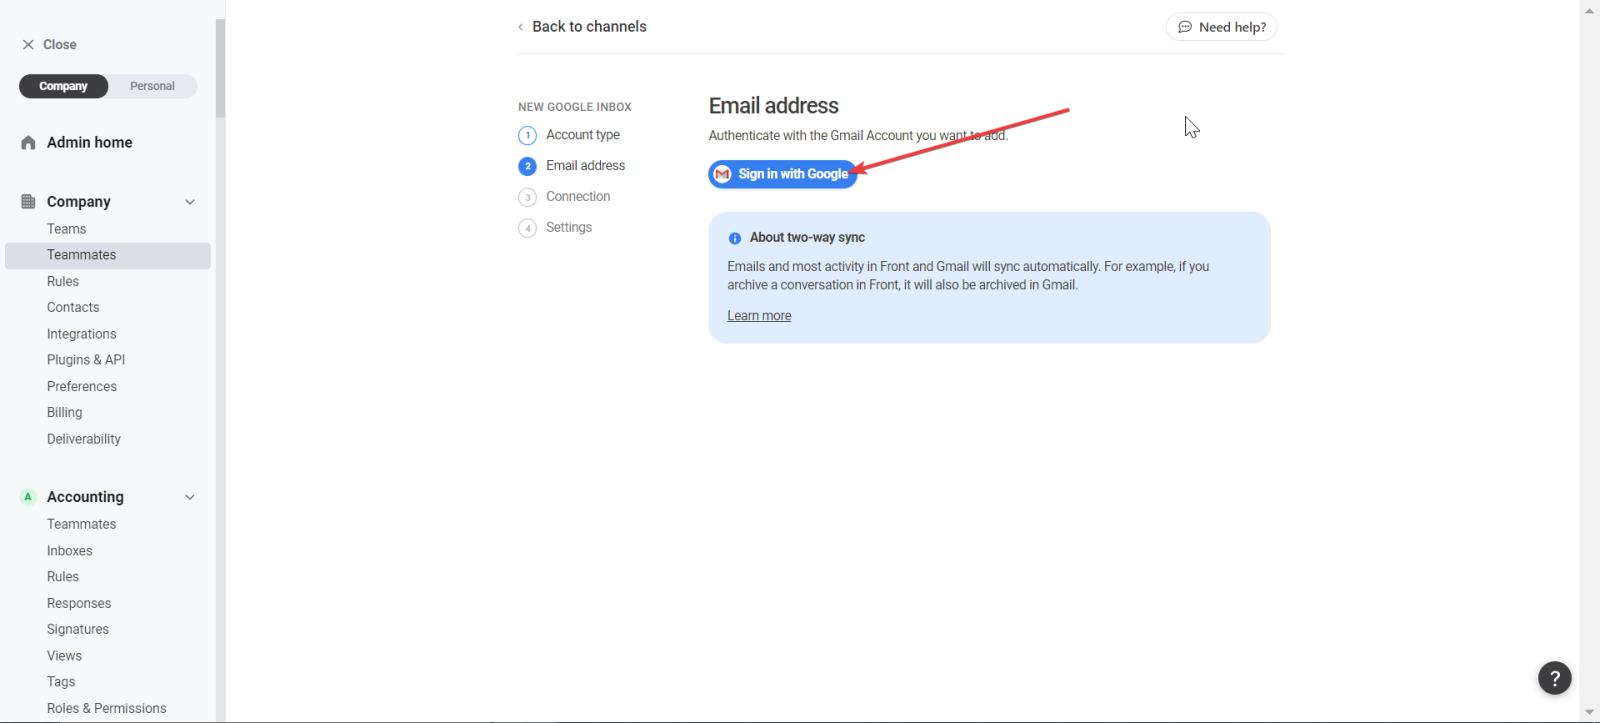Open Views under Accounting
Viewport: 1600px width, 723px height.
65,656
